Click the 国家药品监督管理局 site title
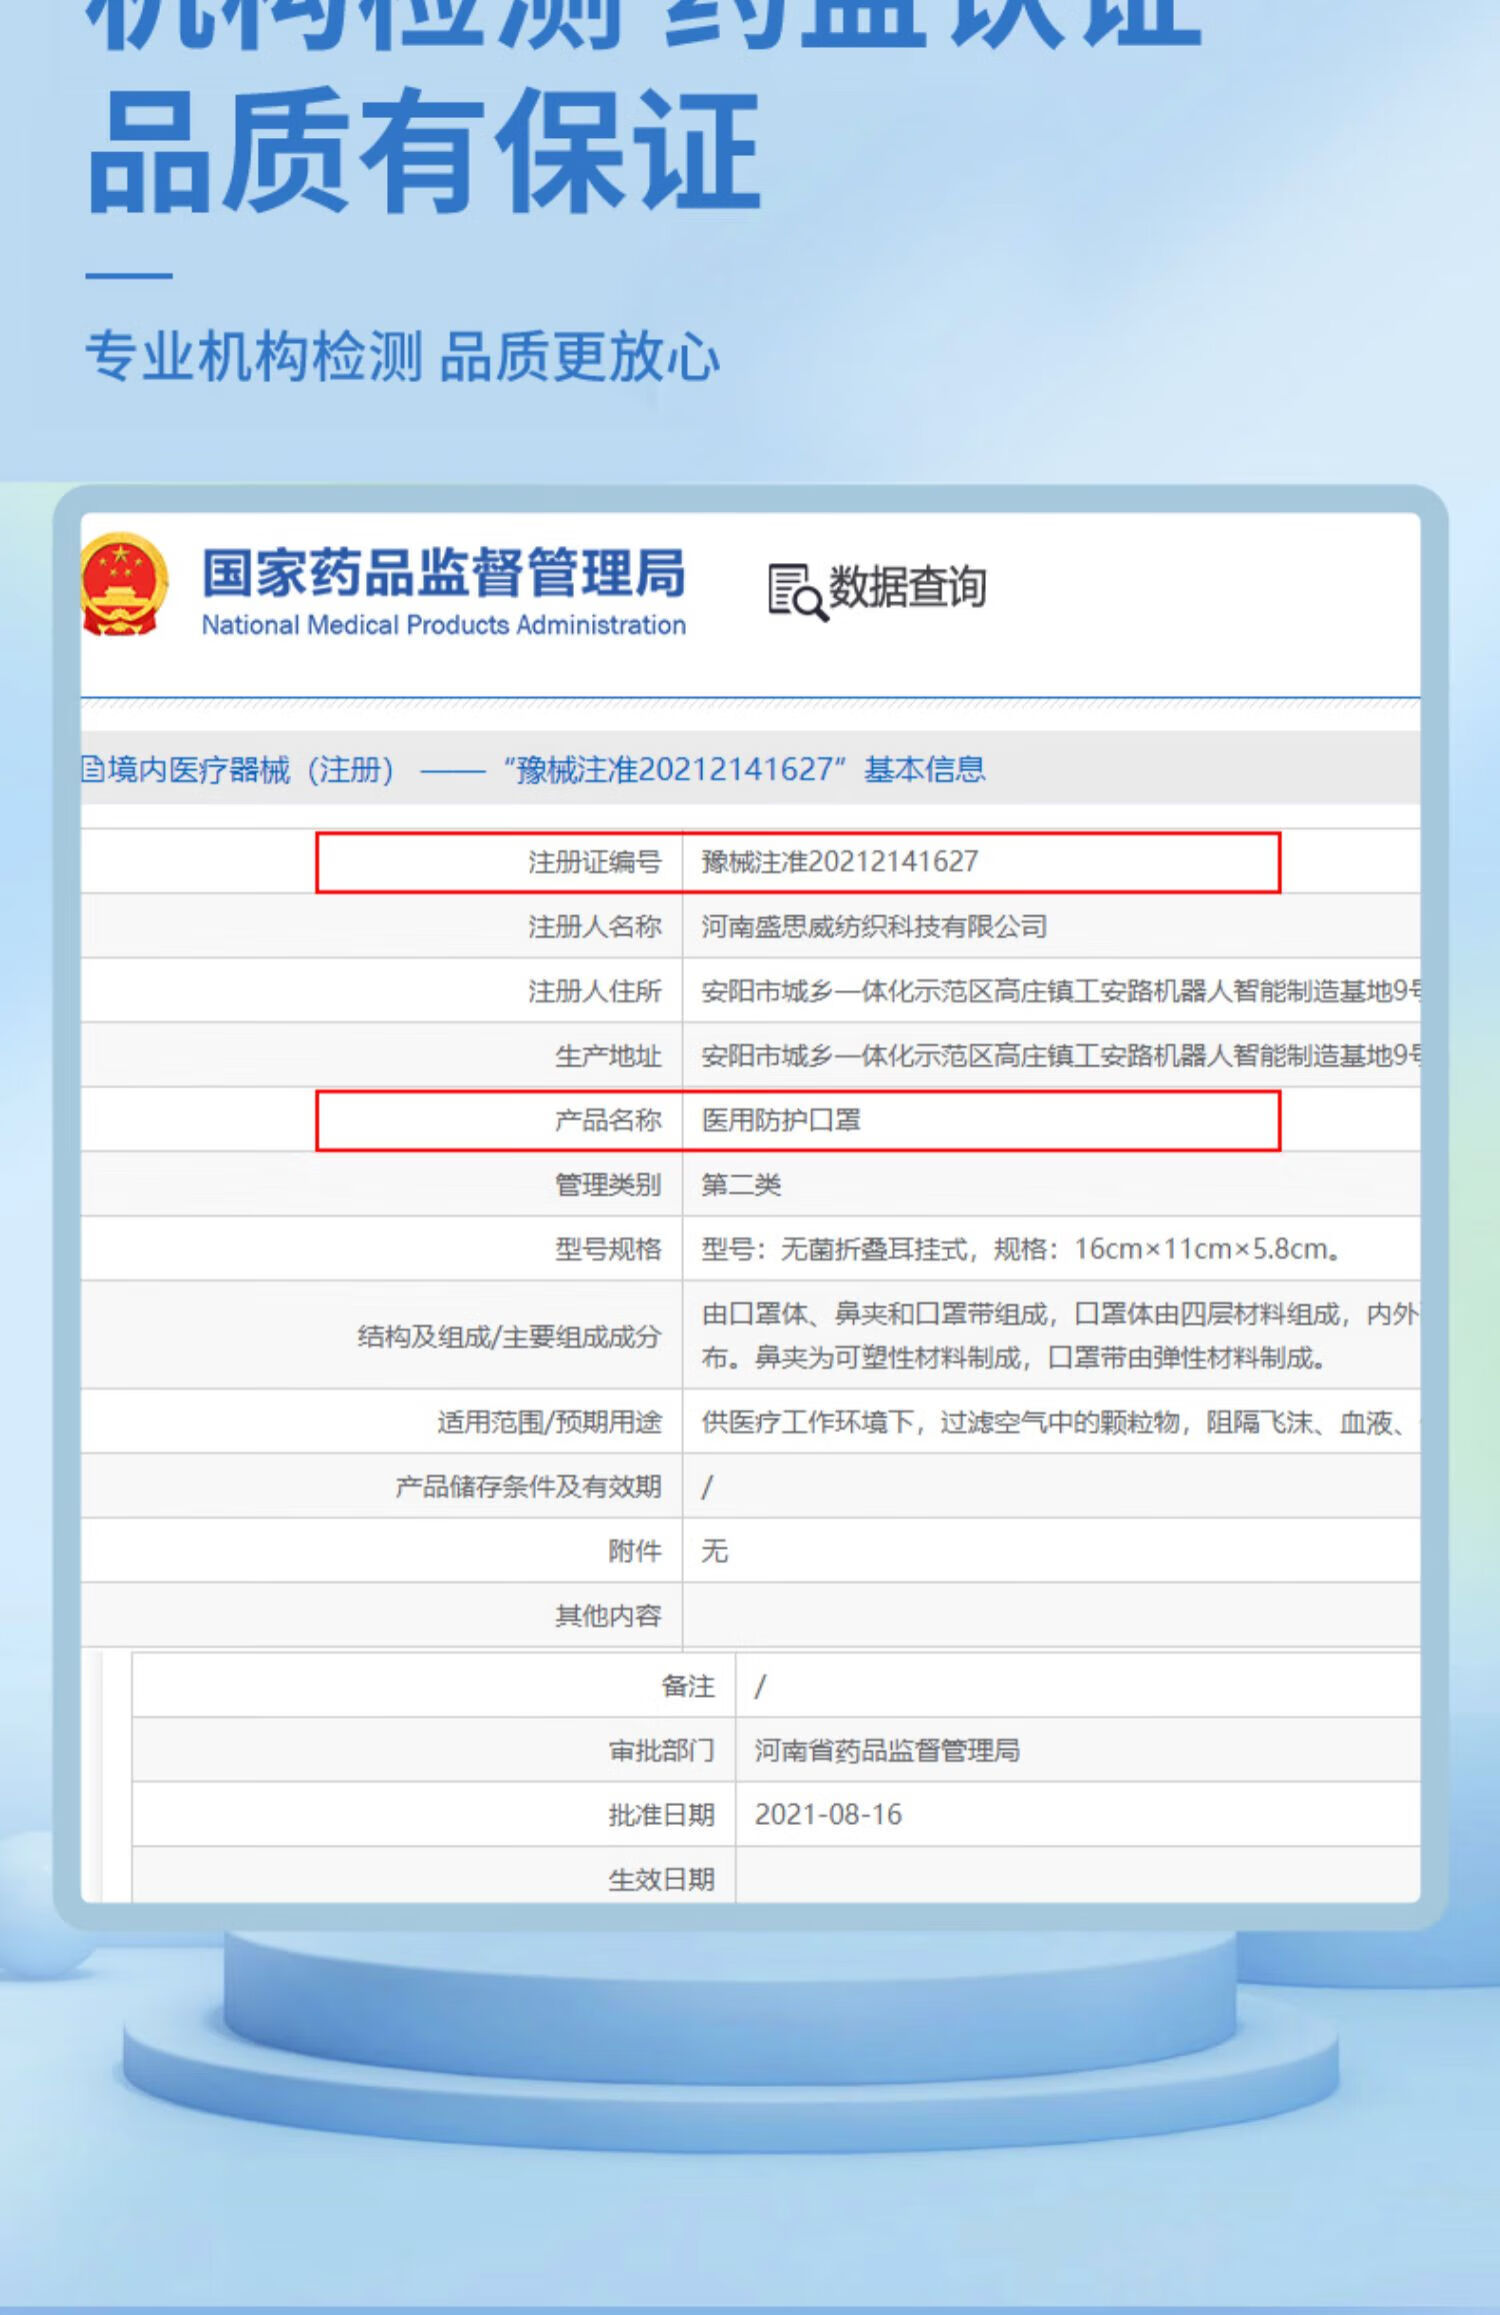The image size is (1500, 2315). 443,573
